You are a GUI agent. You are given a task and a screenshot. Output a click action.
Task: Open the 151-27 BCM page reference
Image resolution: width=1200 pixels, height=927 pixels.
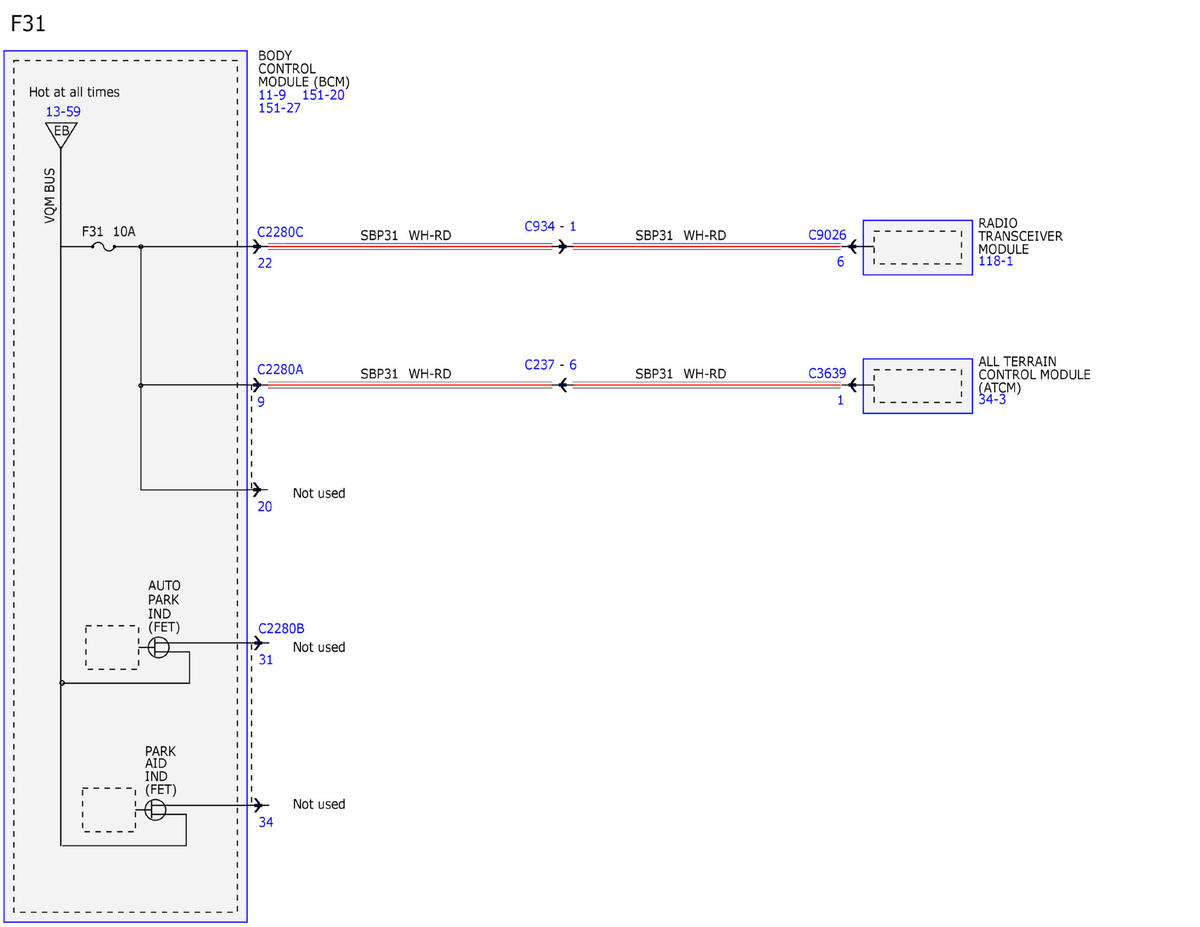[x=279, y=108]
